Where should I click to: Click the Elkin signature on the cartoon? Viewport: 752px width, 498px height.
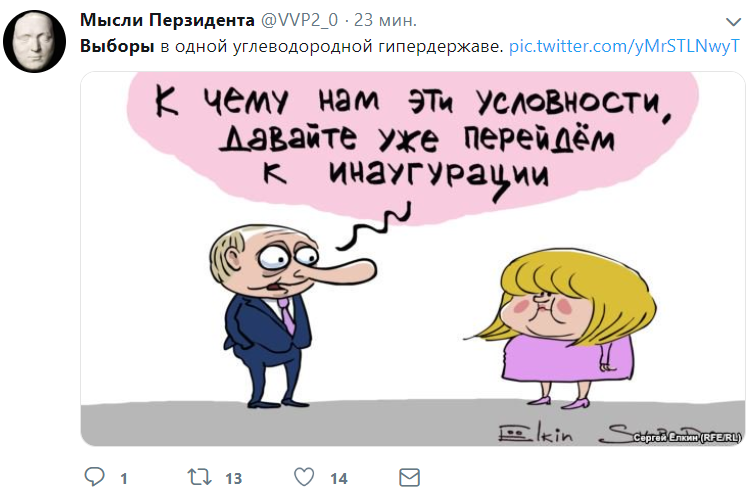tap(536, 432)
